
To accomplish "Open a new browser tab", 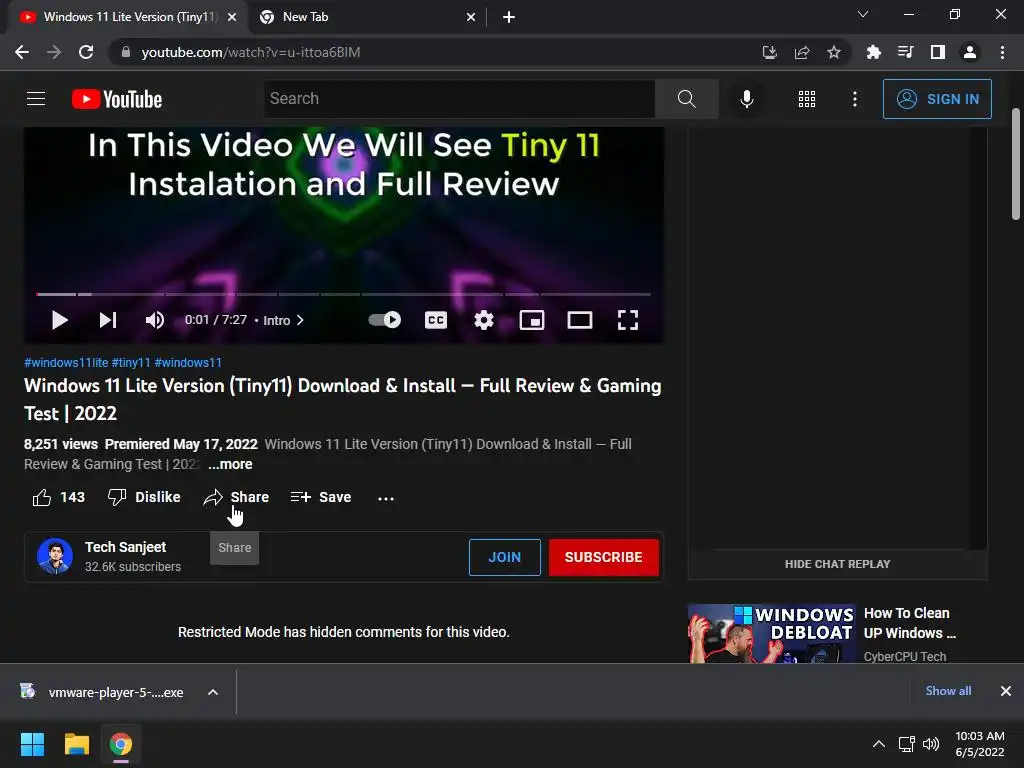I will pos(509,17).
